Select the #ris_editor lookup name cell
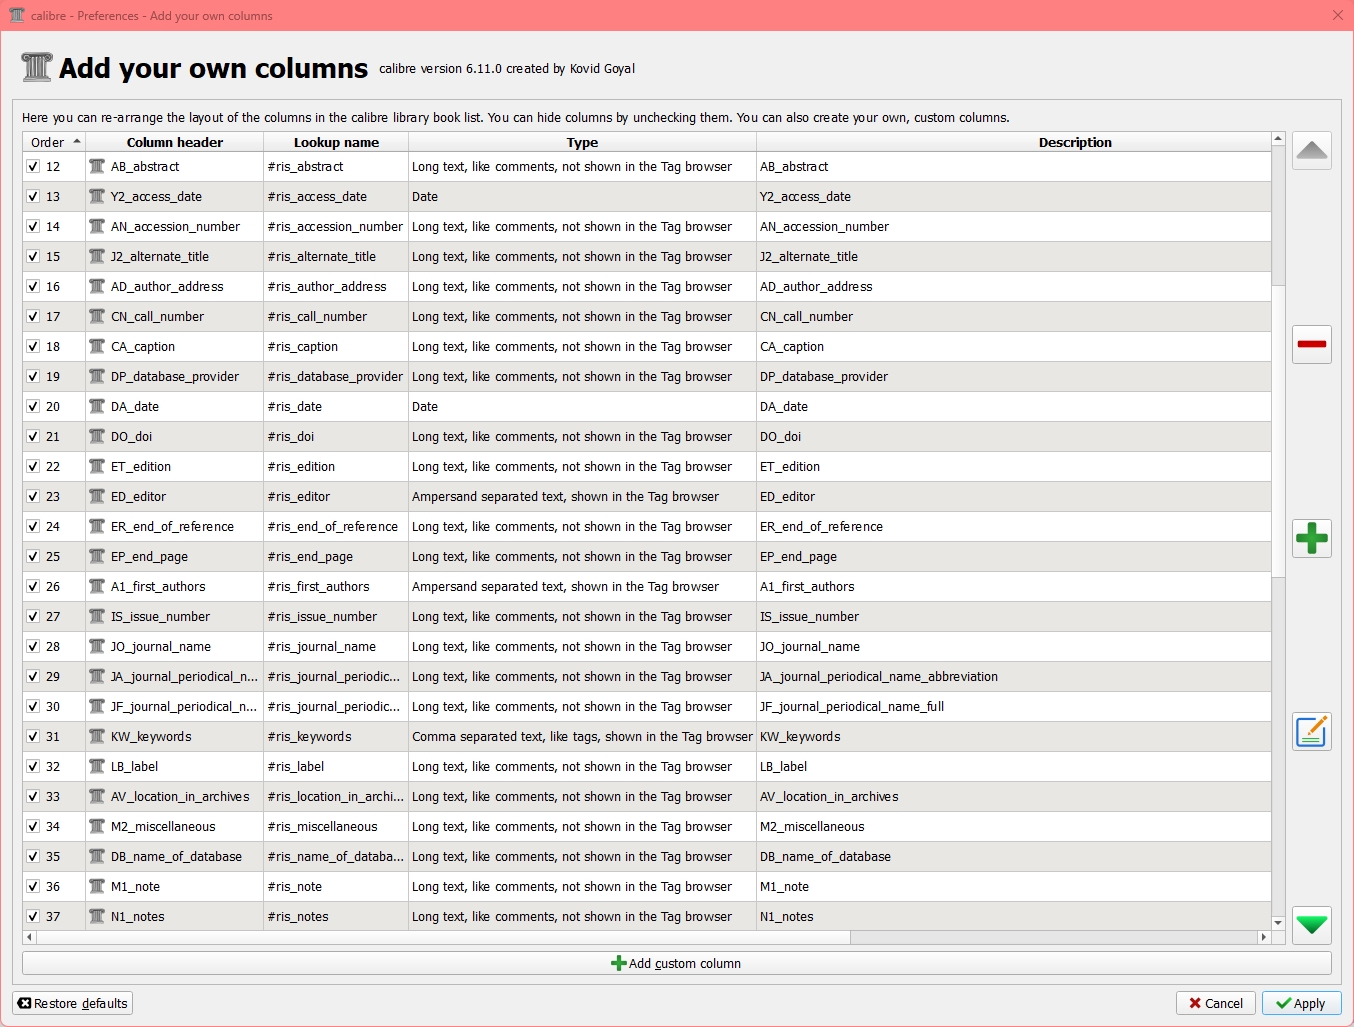This screenshot has width=1354, height=1027. [336, 497]
